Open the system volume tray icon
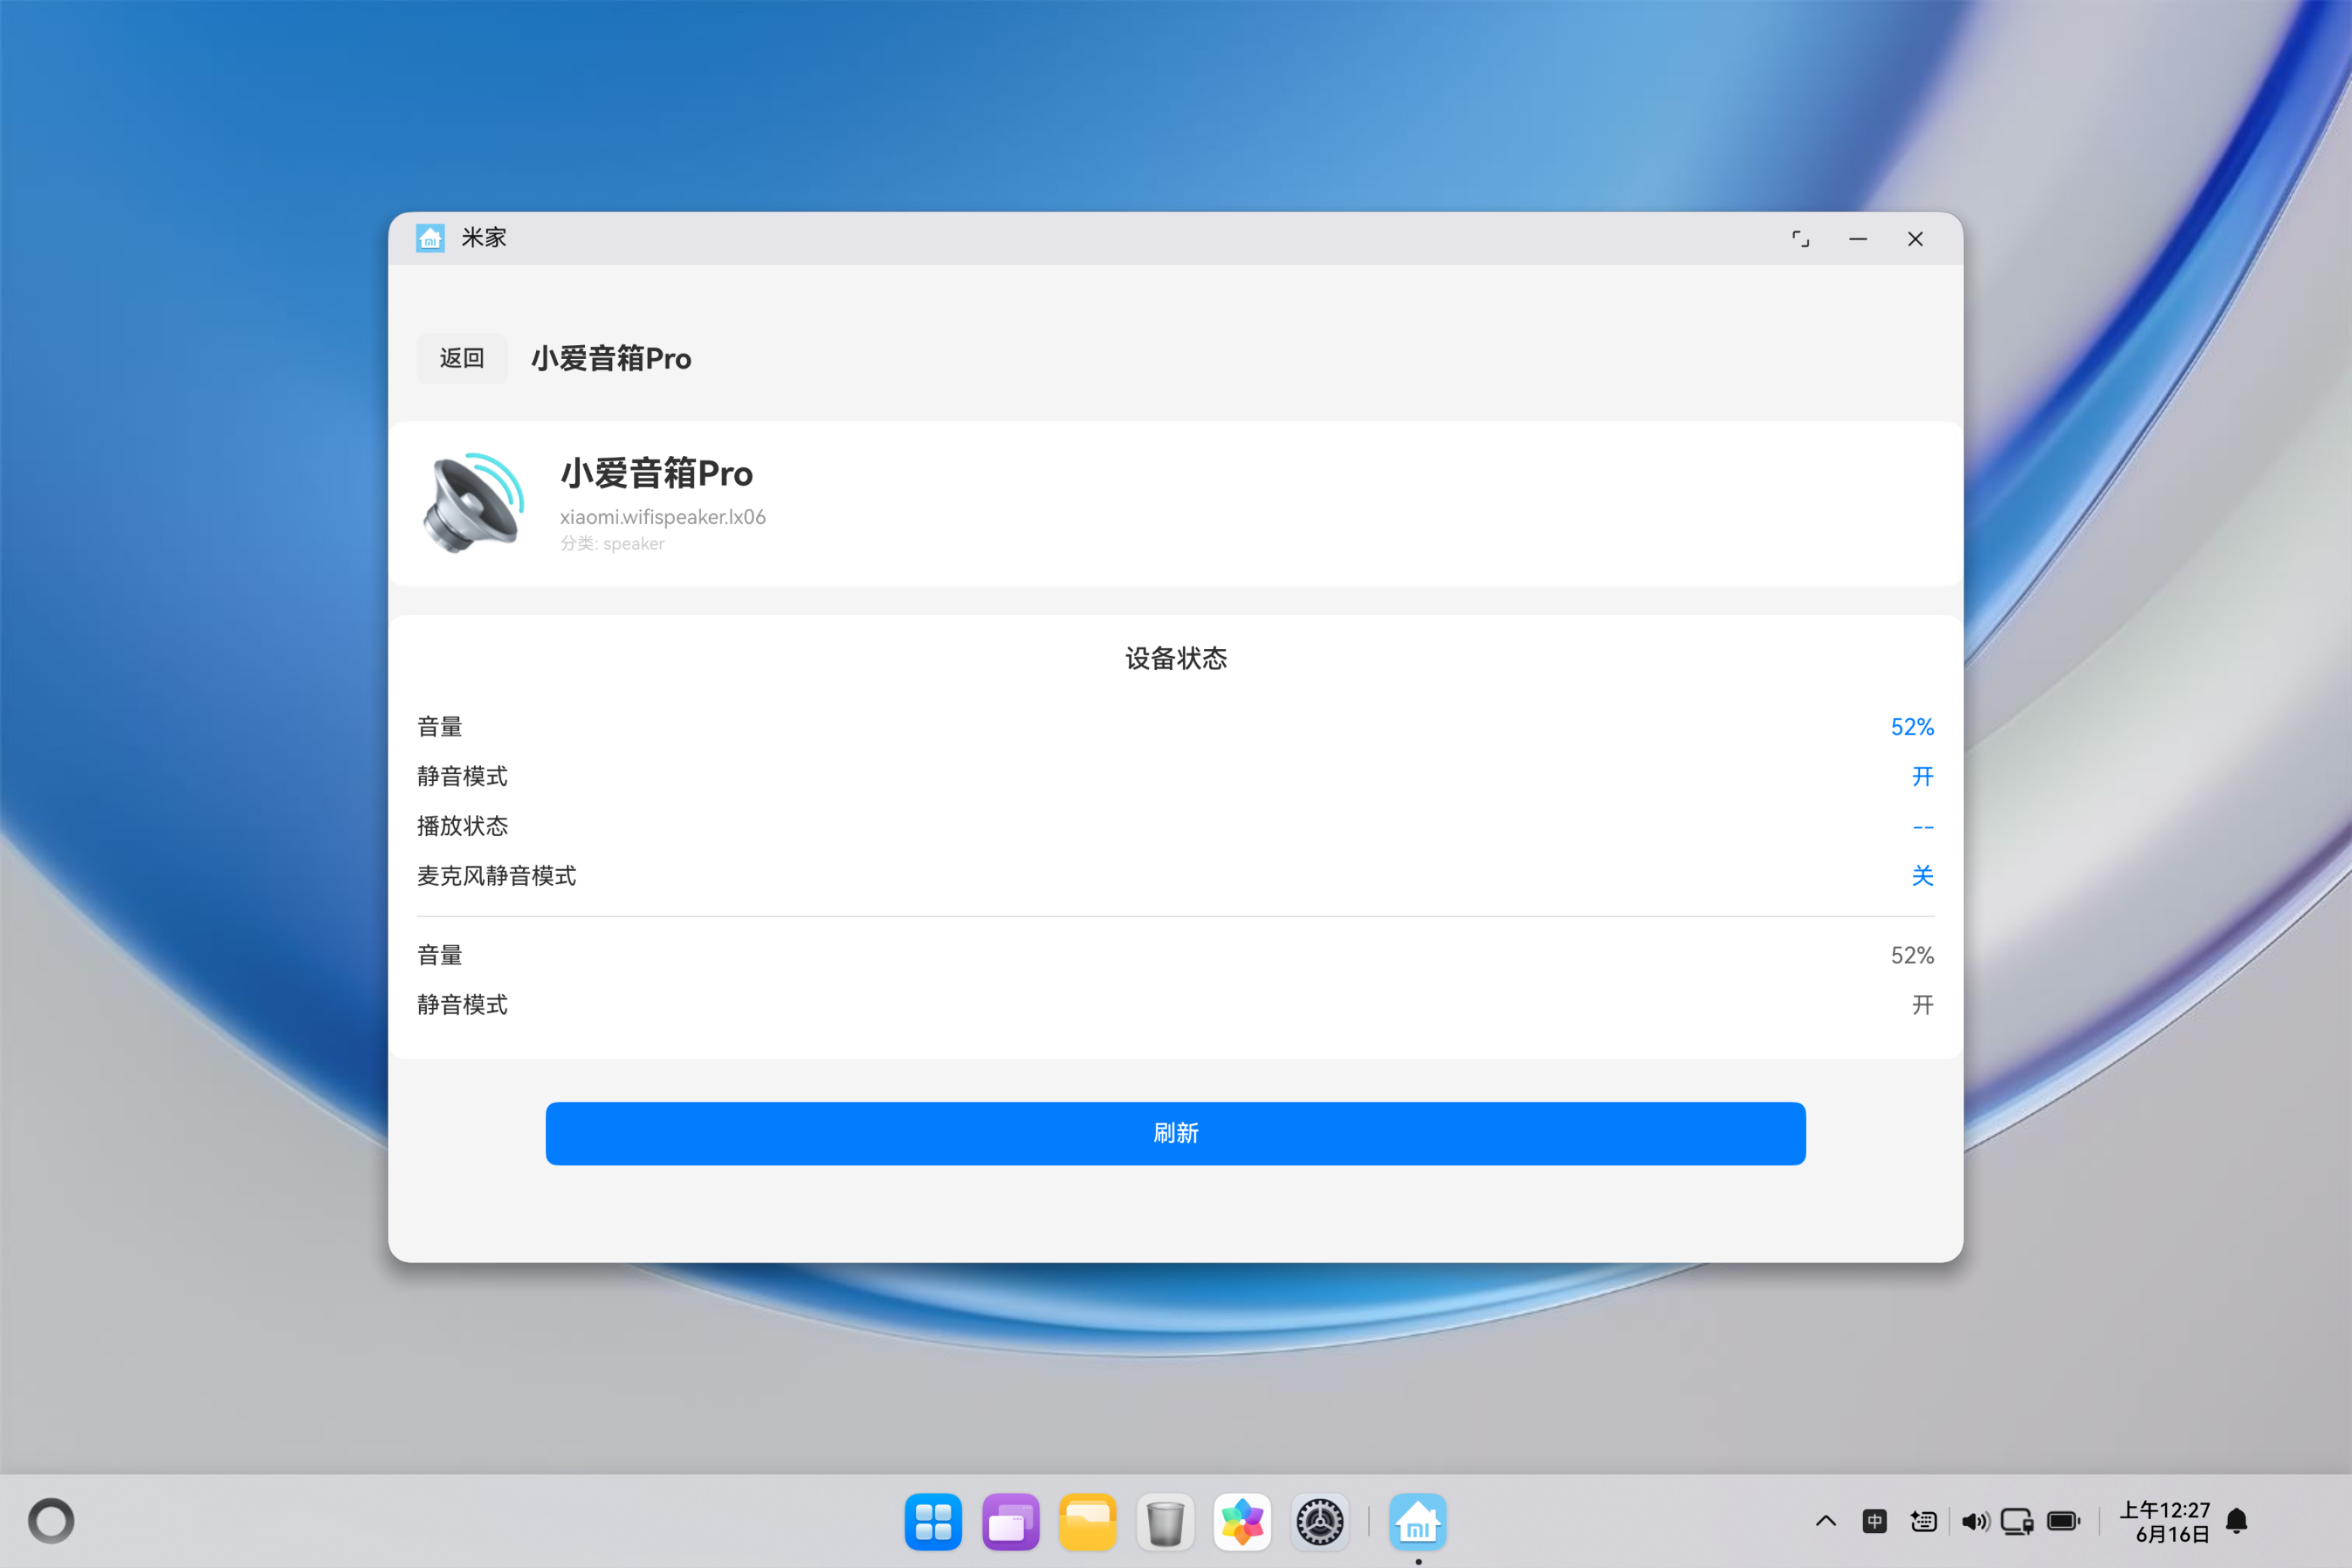This screenshot has width=2352, height=1568. [1975, 1522]
